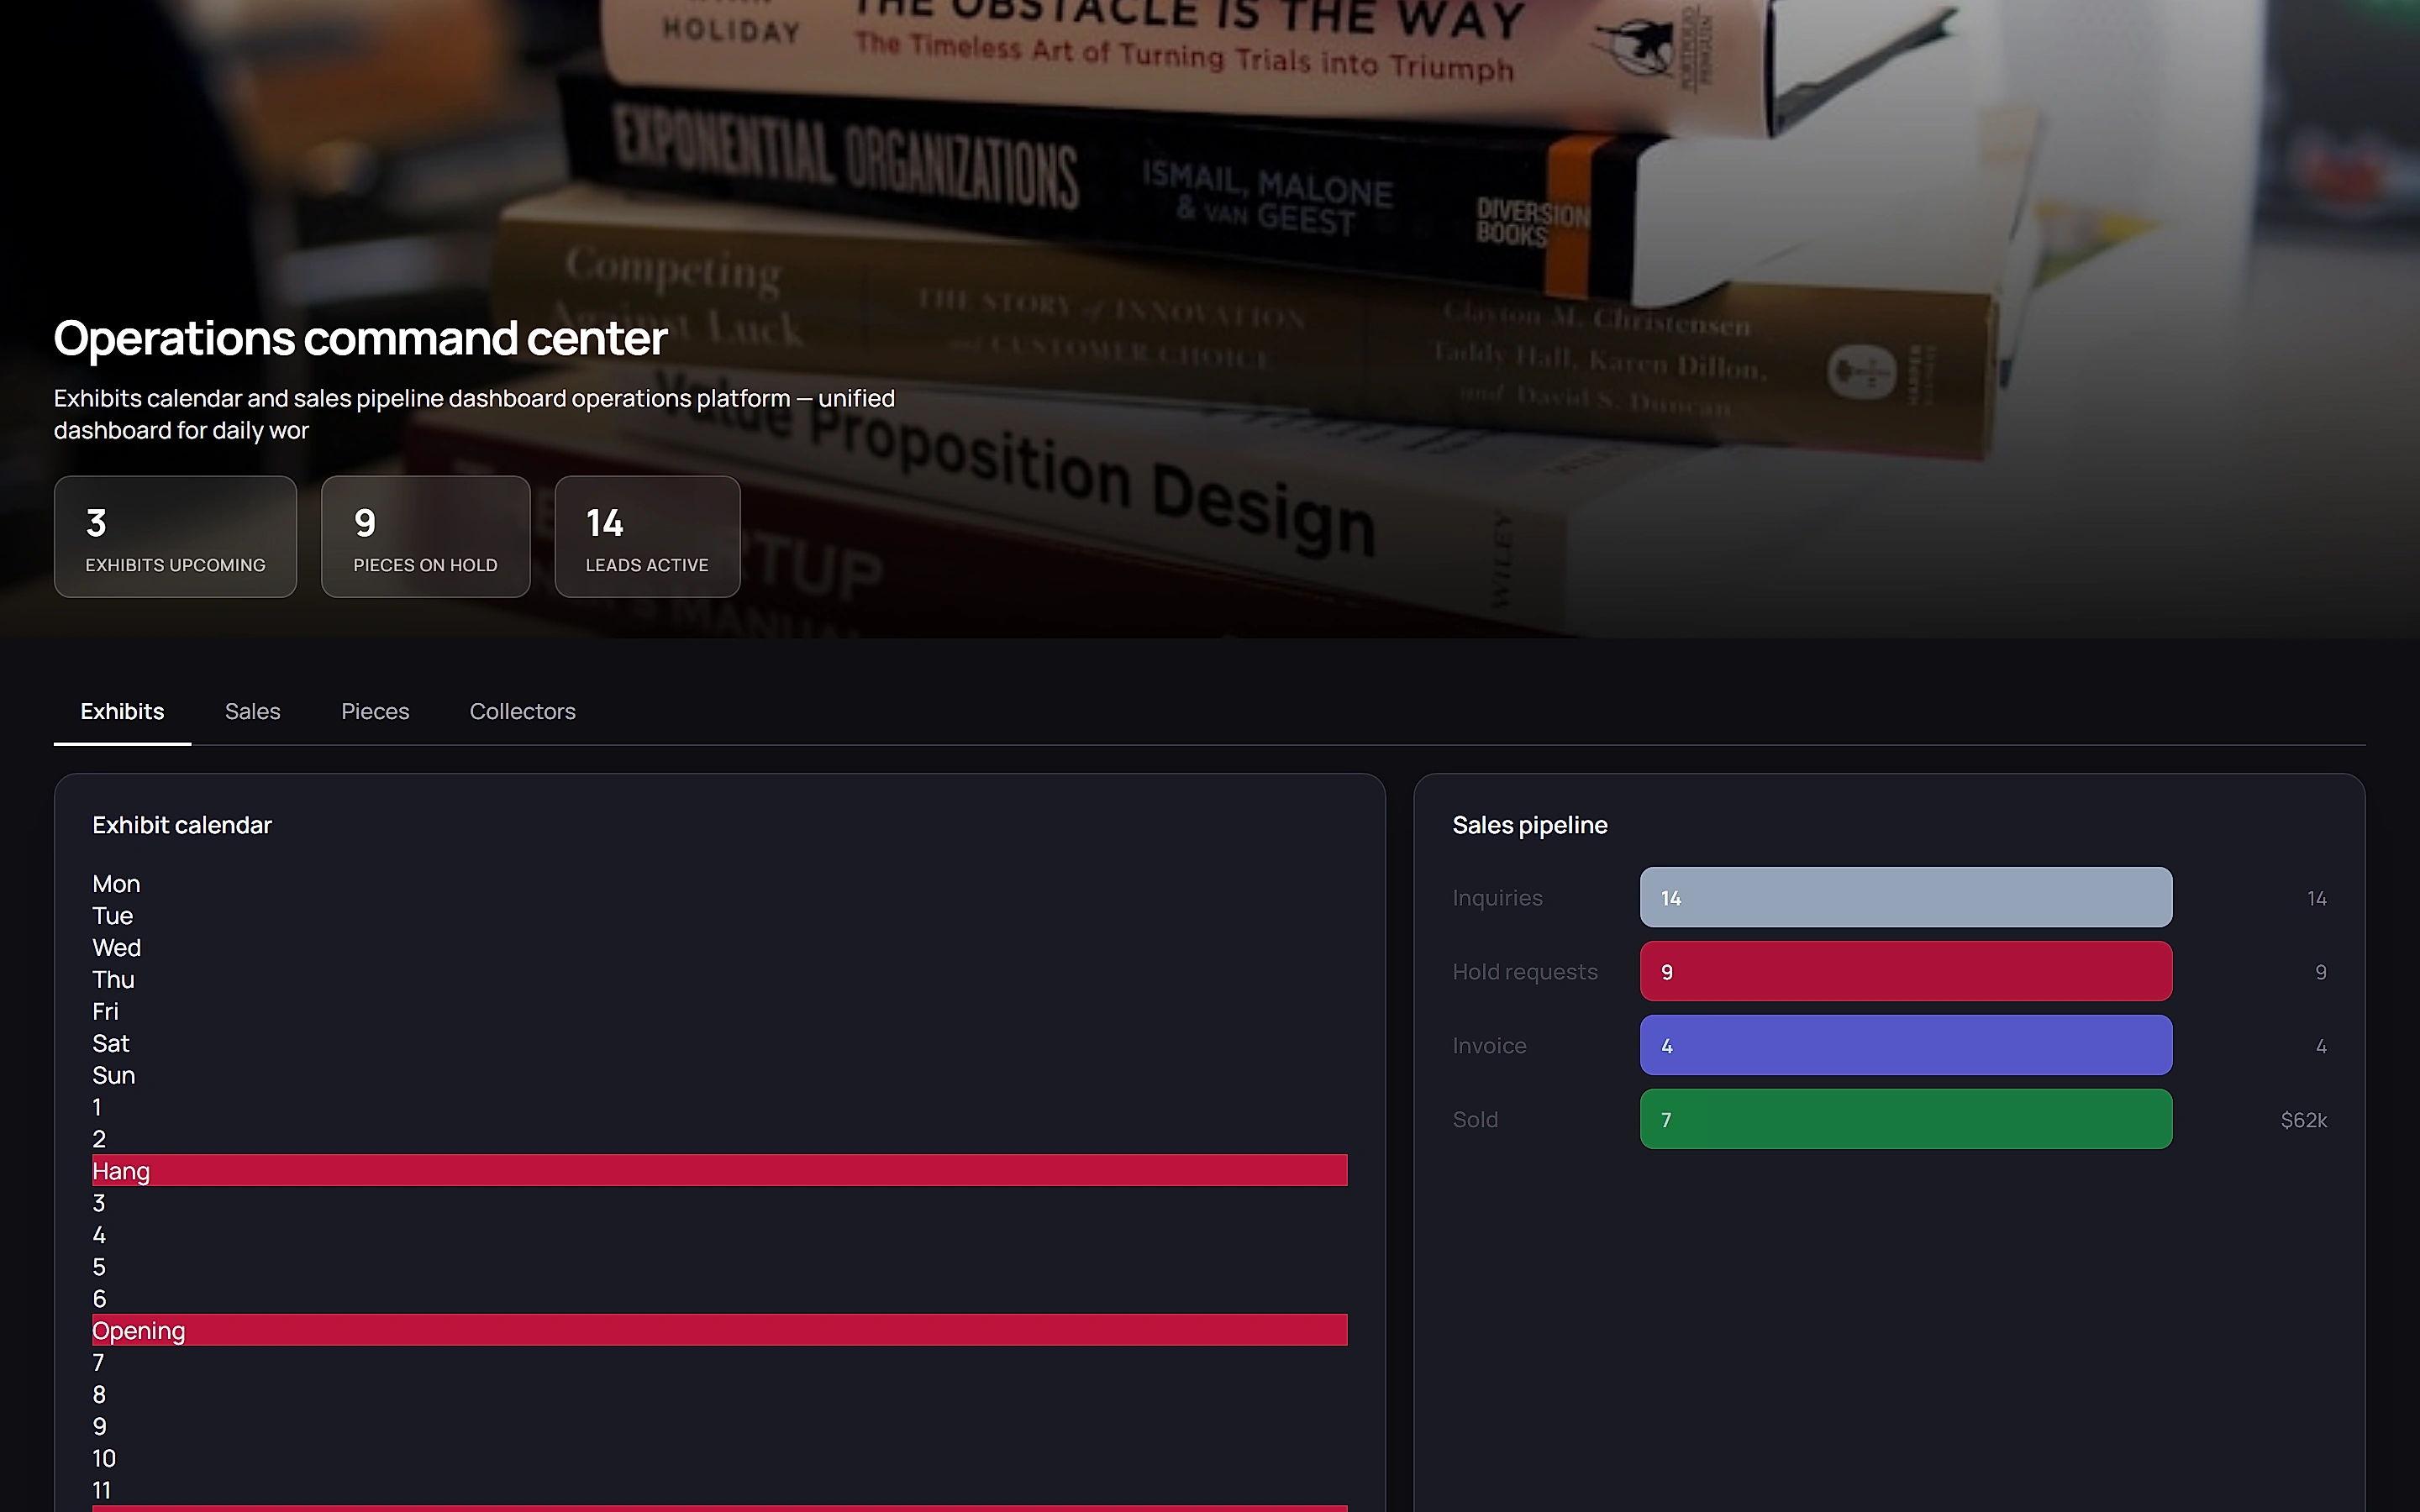Click the Thu weekday label

click(x=113, y=980)
